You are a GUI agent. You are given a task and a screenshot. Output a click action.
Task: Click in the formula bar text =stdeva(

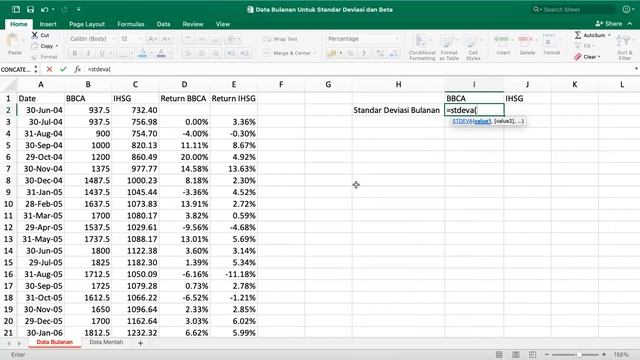99,69
